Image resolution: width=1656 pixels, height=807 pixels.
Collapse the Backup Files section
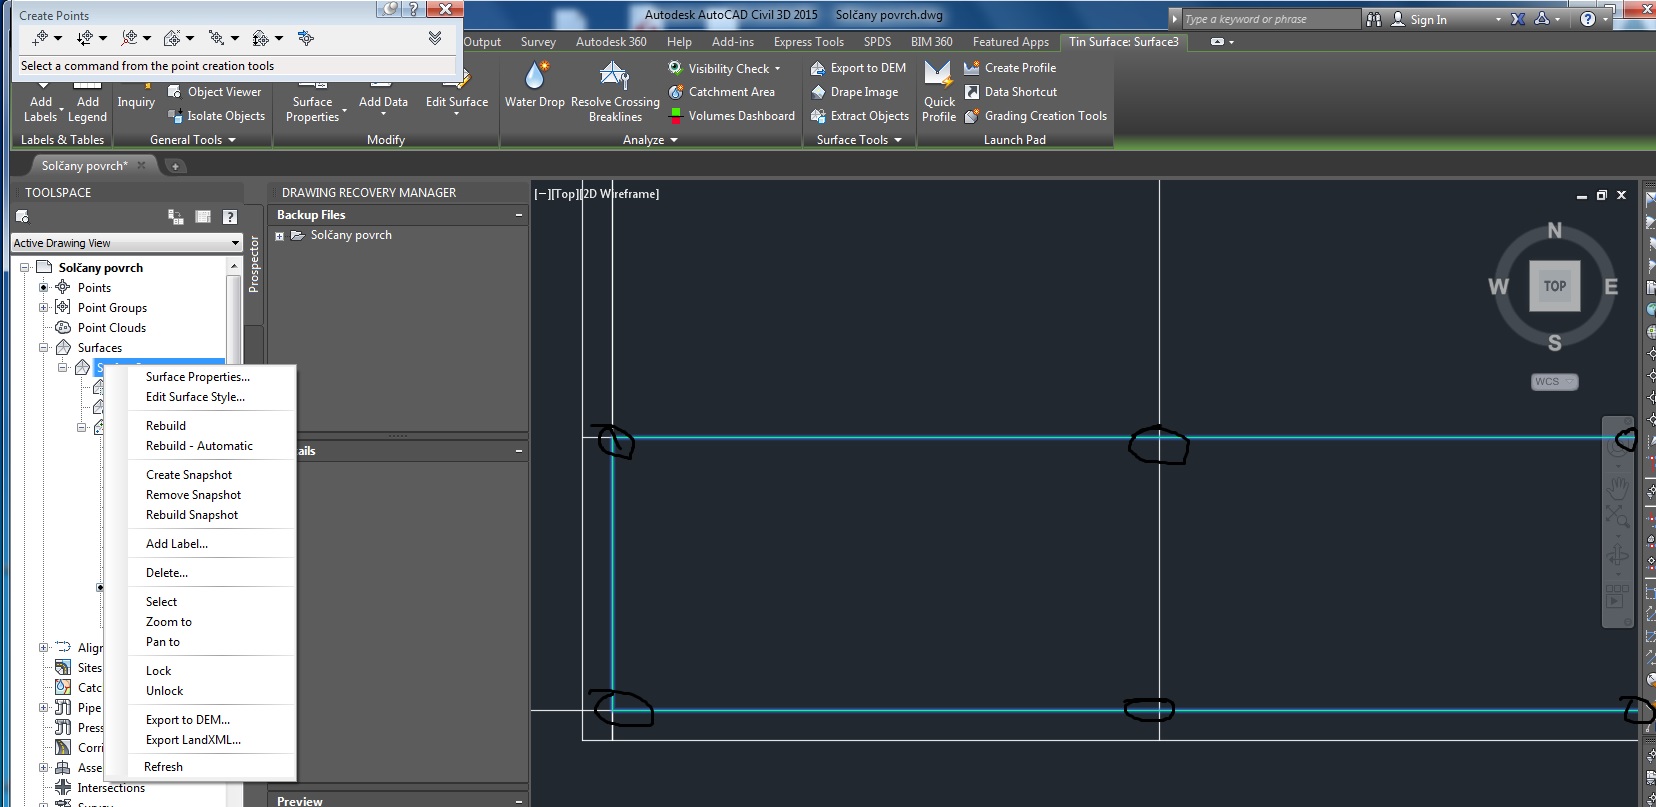[519, 215]
